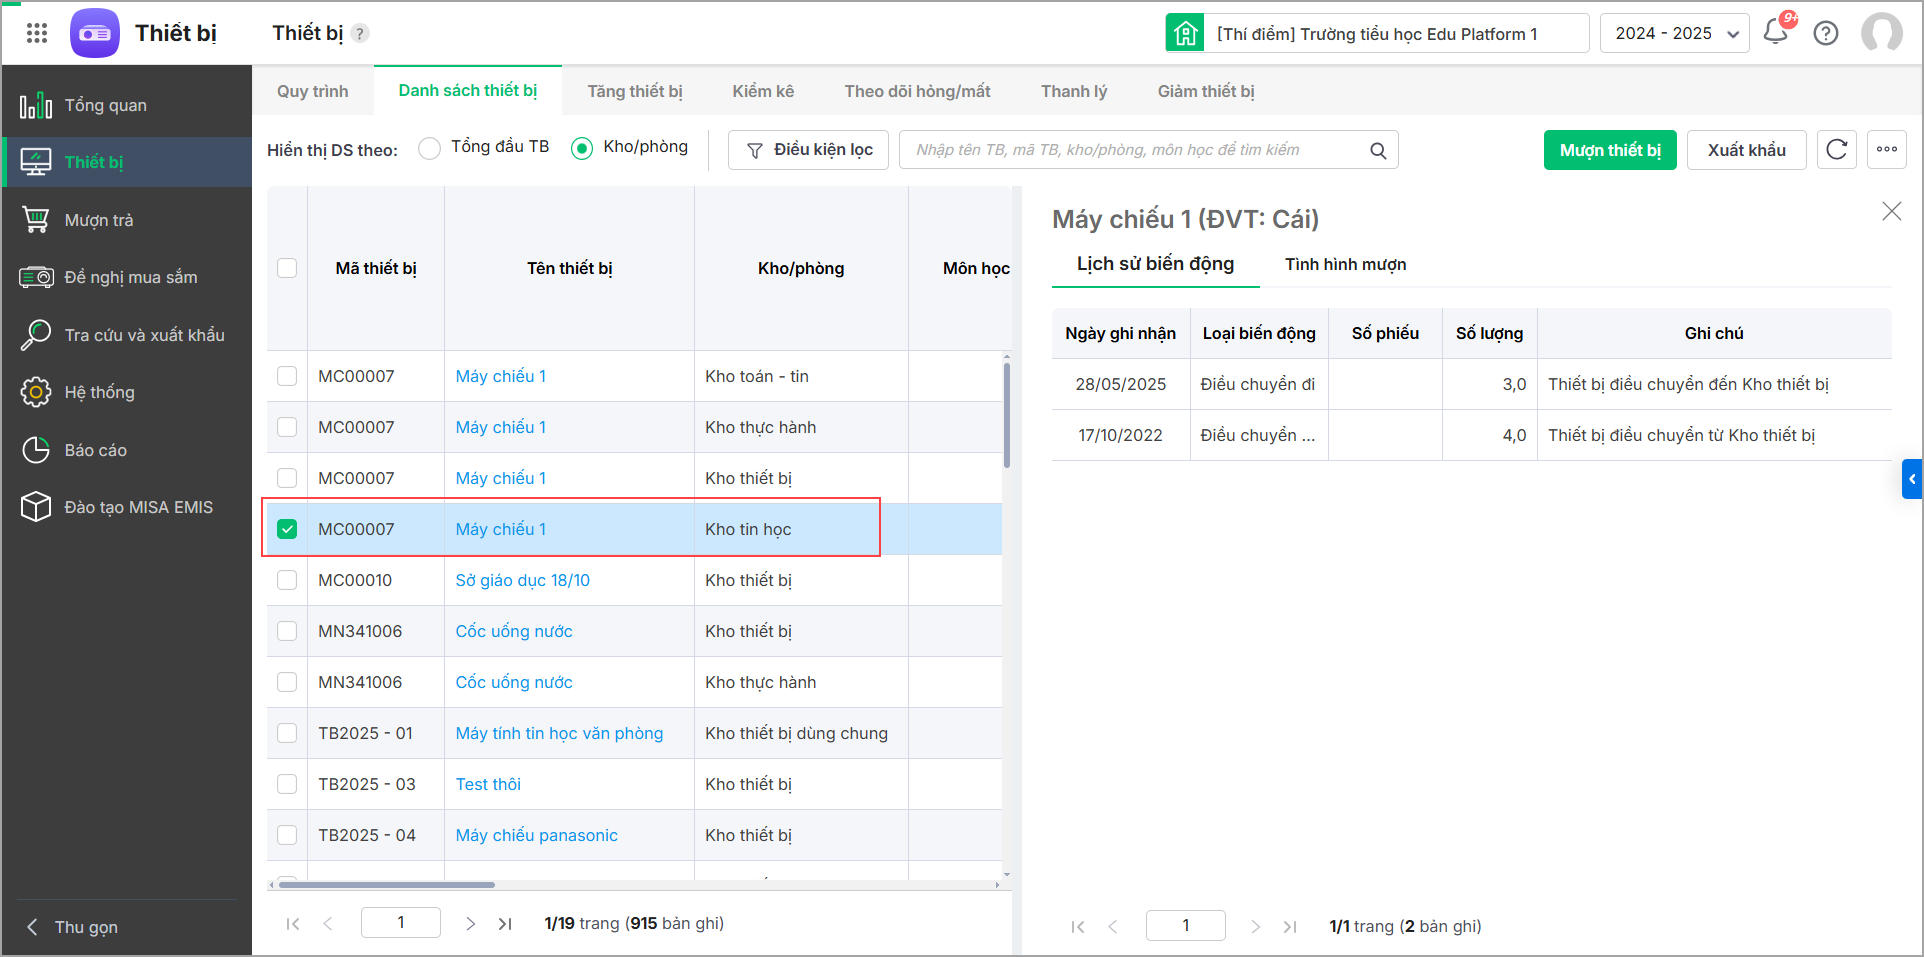Open the Máy tính tin học văn phòng link
Image resolution: width=1924 pixels, height=957 pixels.
[559, 733]
